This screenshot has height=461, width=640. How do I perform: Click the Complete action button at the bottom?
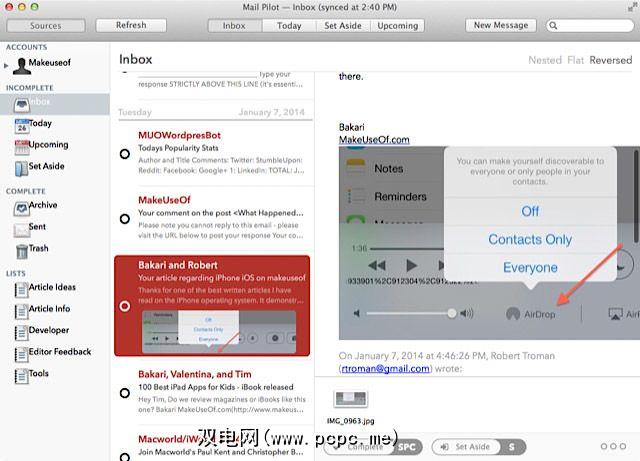click(373, 447)
